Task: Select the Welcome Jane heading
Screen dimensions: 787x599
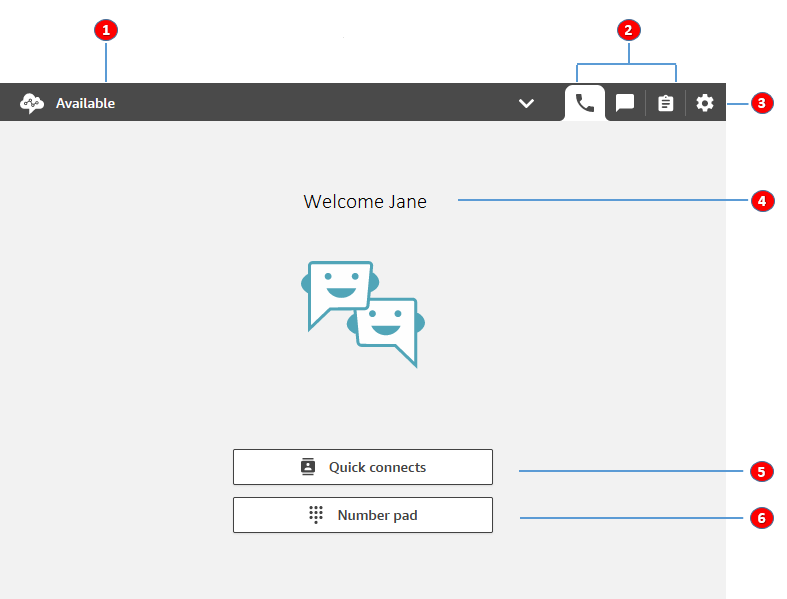Action: 365,202
